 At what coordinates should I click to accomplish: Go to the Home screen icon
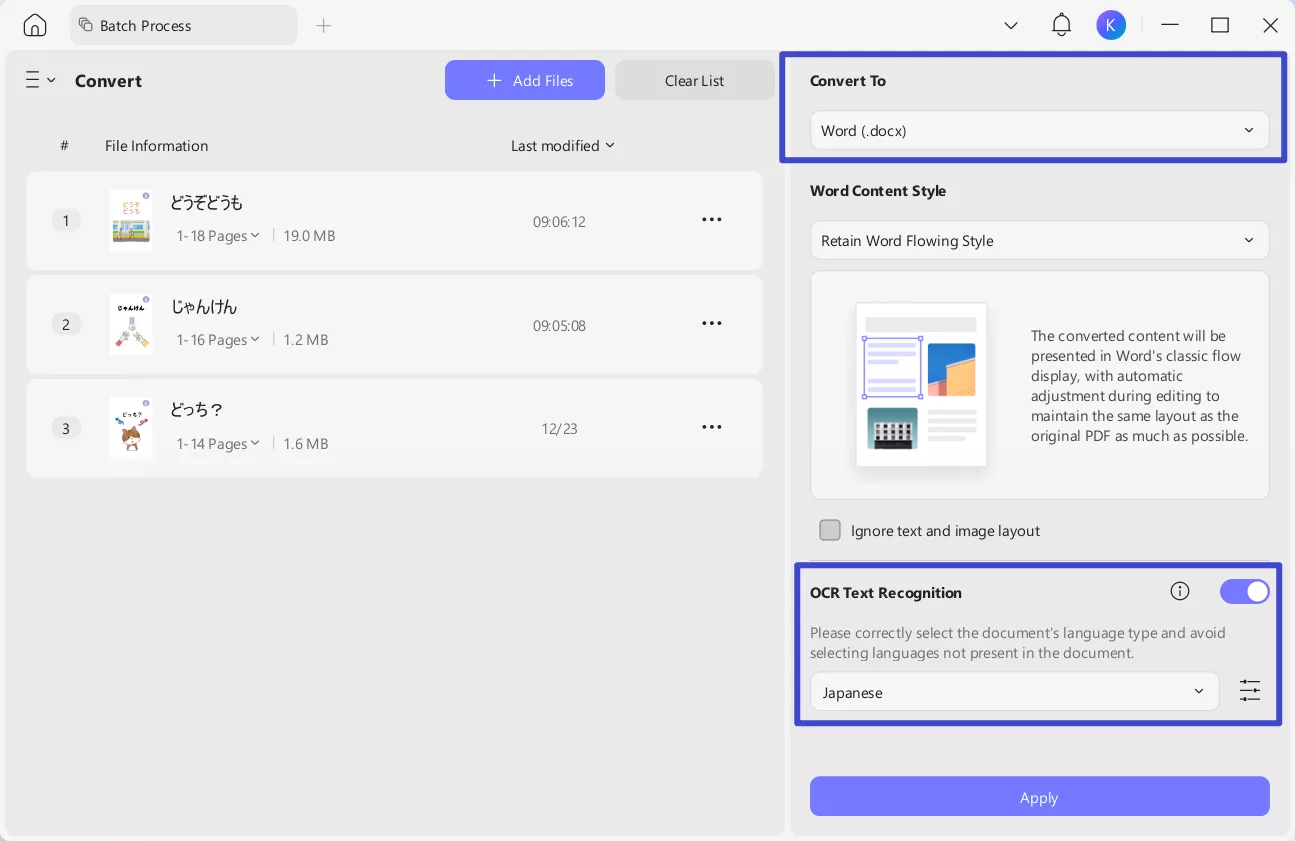tap(35, 26)
